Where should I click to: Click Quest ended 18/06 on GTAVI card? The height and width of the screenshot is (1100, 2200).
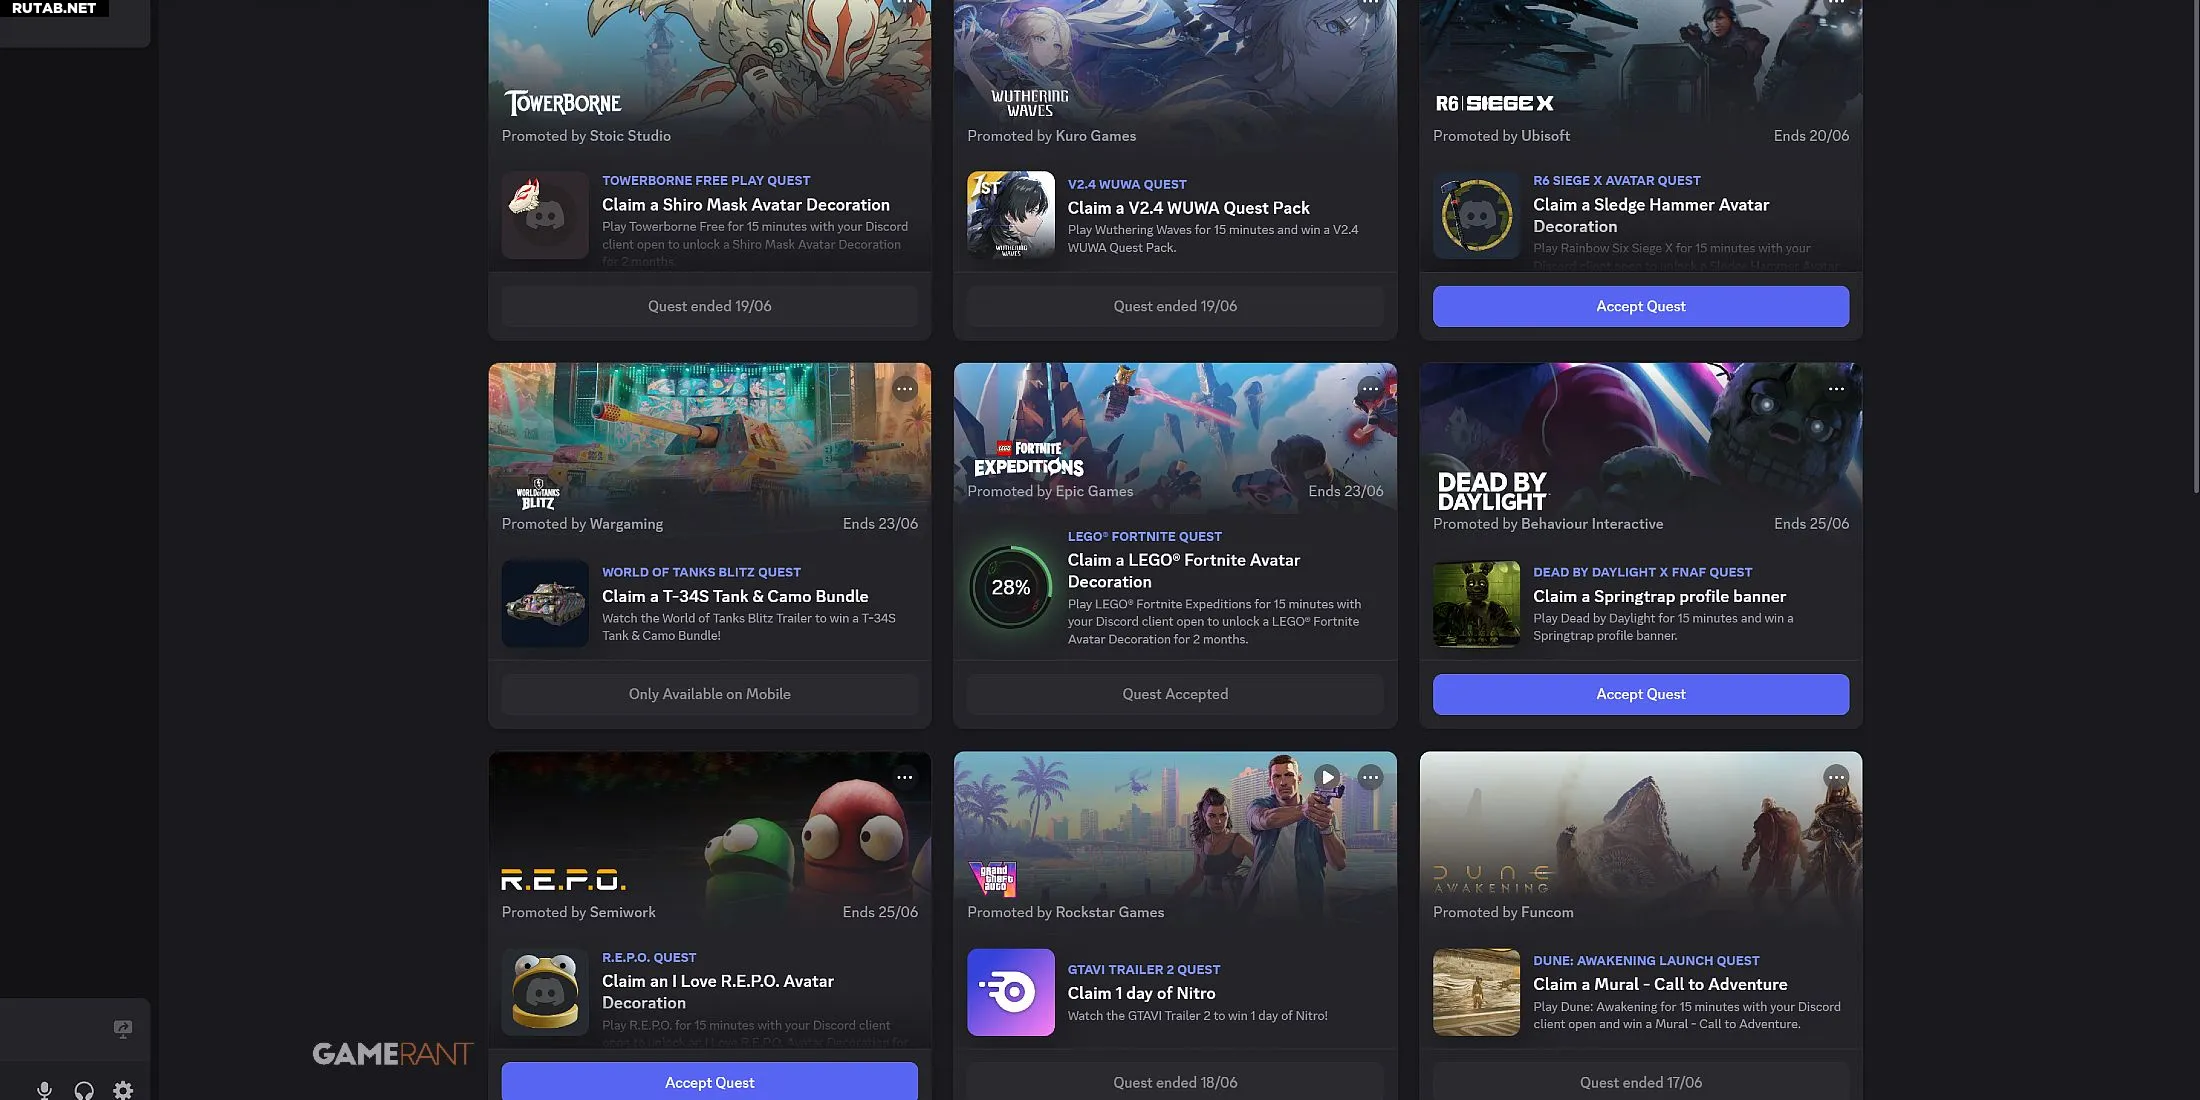[1175, 1081]
